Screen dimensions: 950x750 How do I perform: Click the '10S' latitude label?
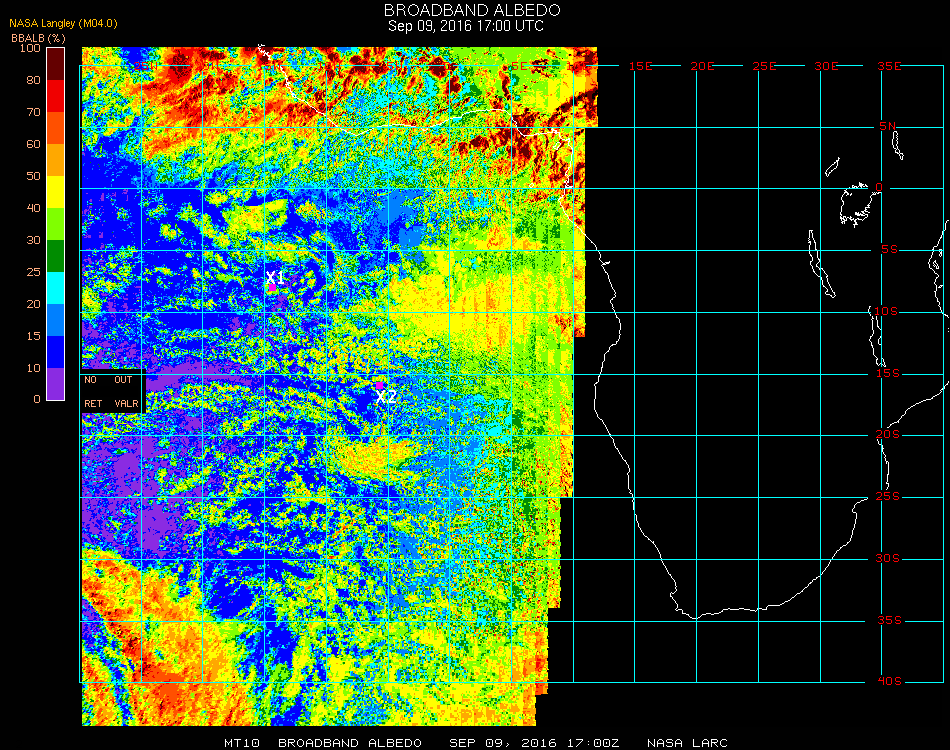click(886, 311)
